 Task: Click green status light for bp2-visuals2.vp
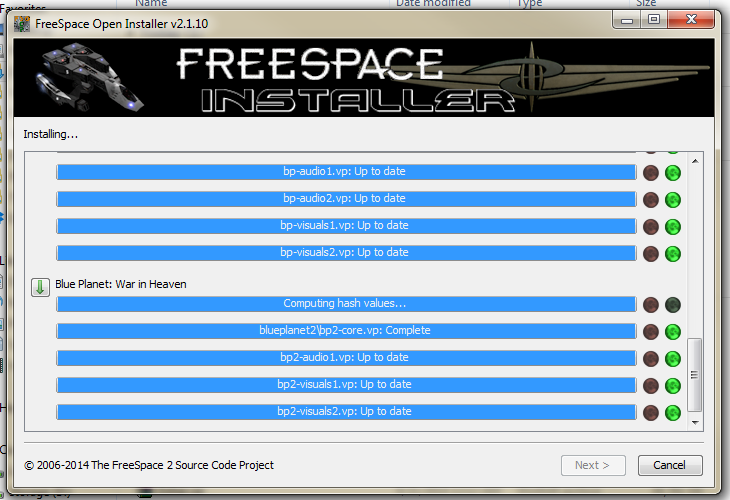(x=673, y=413)
